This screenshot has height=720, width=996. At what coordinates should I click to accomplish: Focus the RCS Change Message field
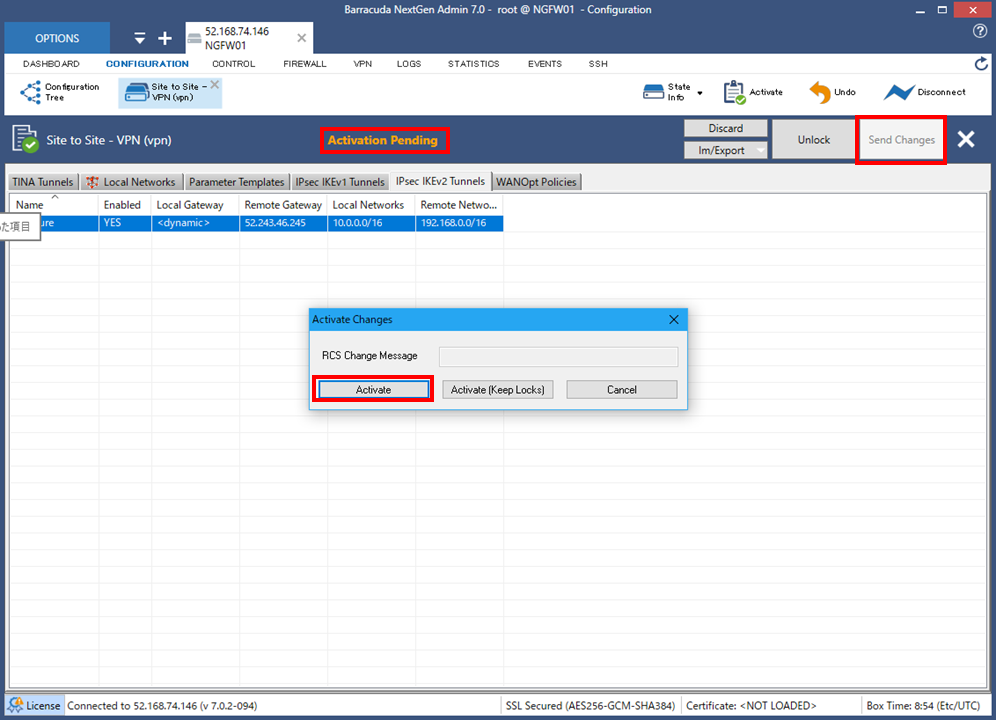[558, 356]
